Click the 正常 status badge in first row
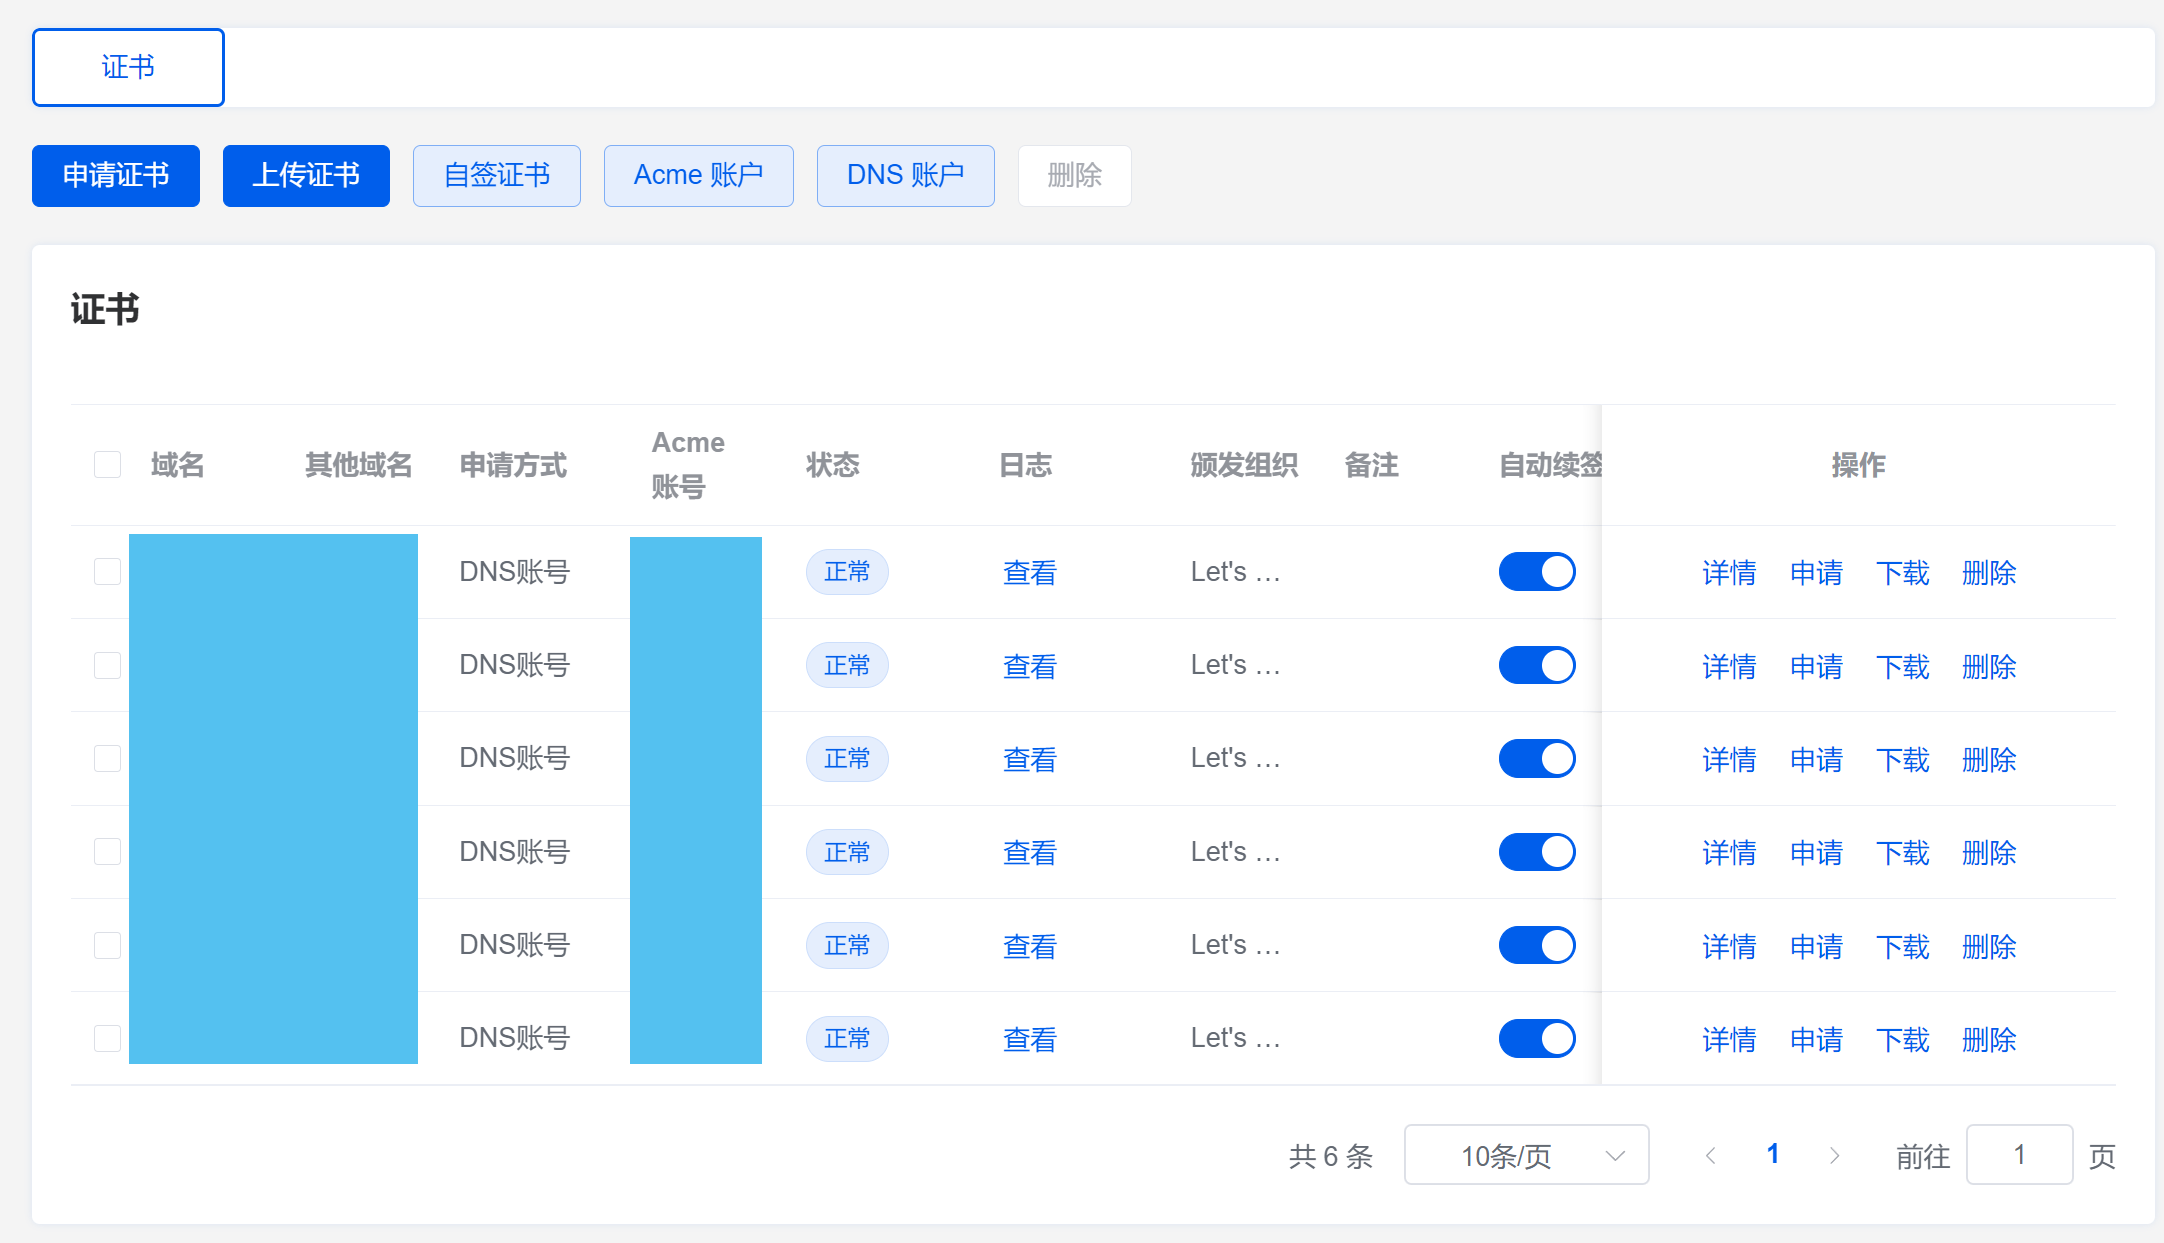Viewport: 2164px width, 1243px height. [847, 572]
